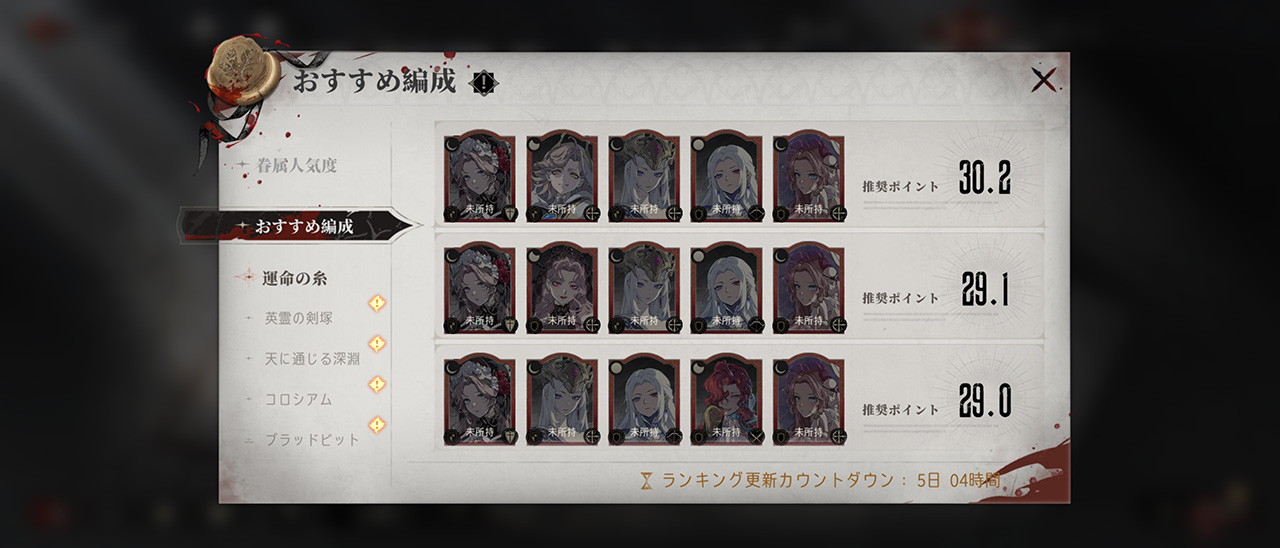1280x548 pixels.
Task: Click the alert badge next to ブラッドピット
Action: [377, 424]
